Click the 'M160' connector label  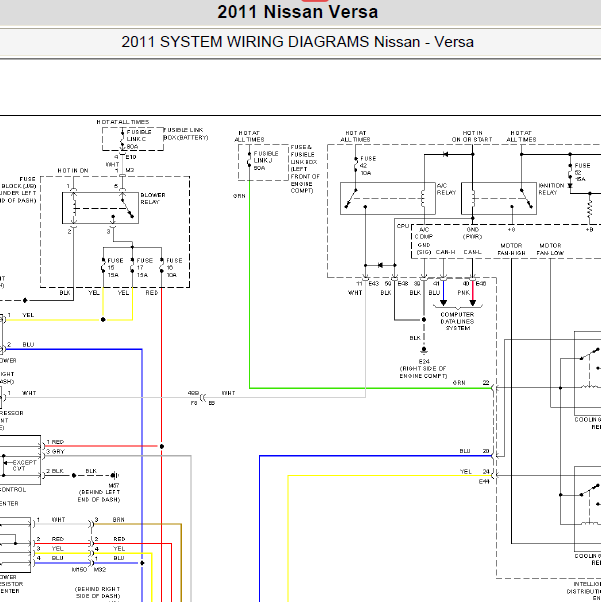point(79,570)
